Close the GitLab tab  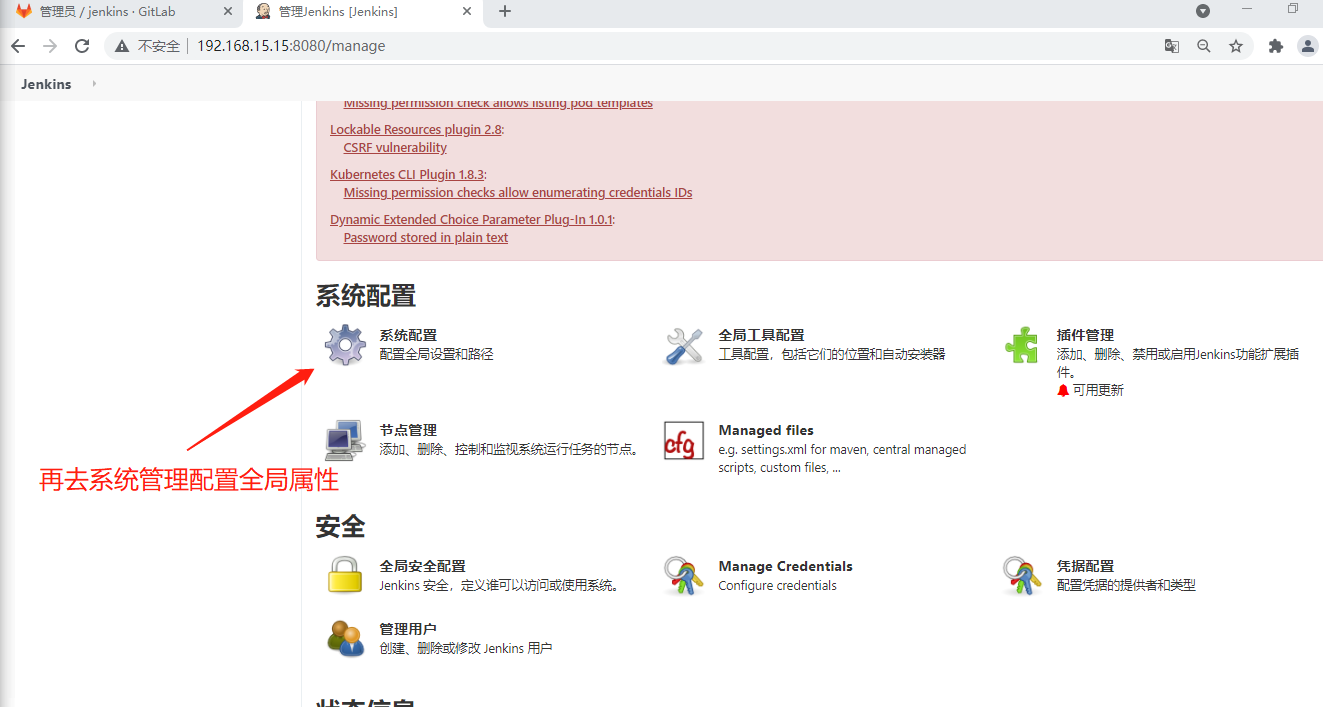pyautogui.click(x=227, y=12)
